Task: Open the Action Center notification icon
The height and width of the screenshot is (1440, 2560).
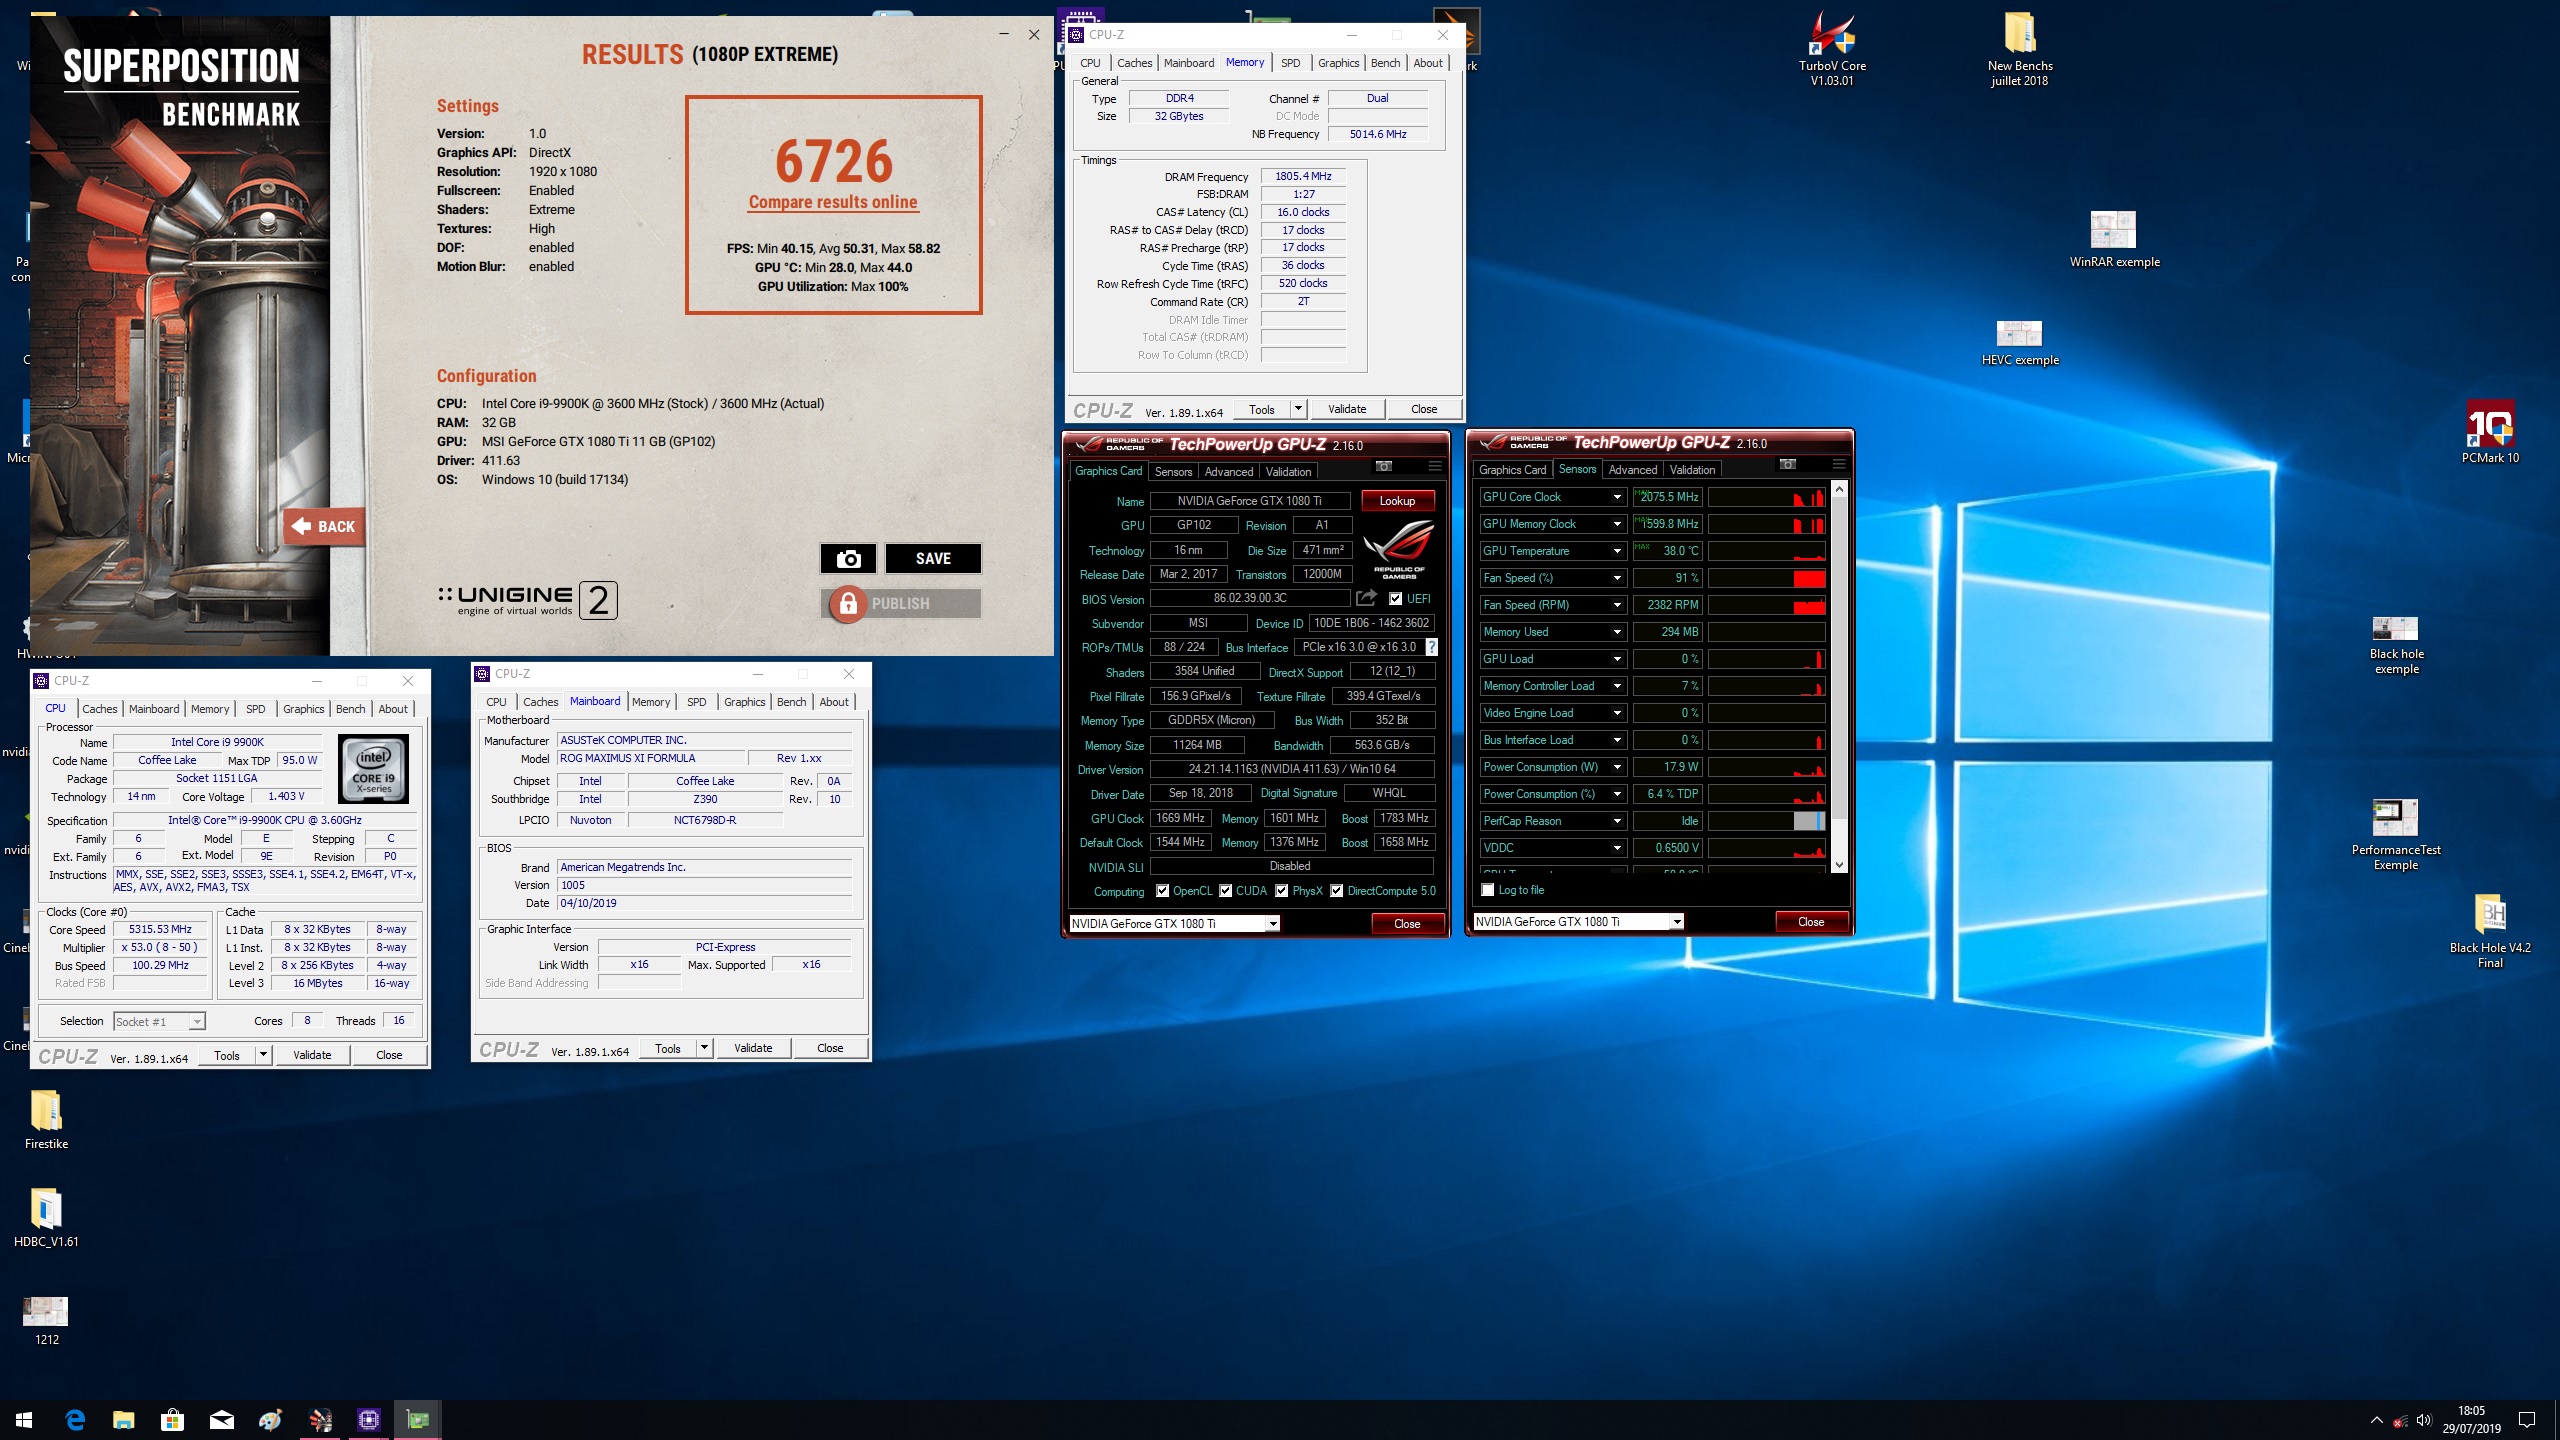Action: [2527, 1419]
